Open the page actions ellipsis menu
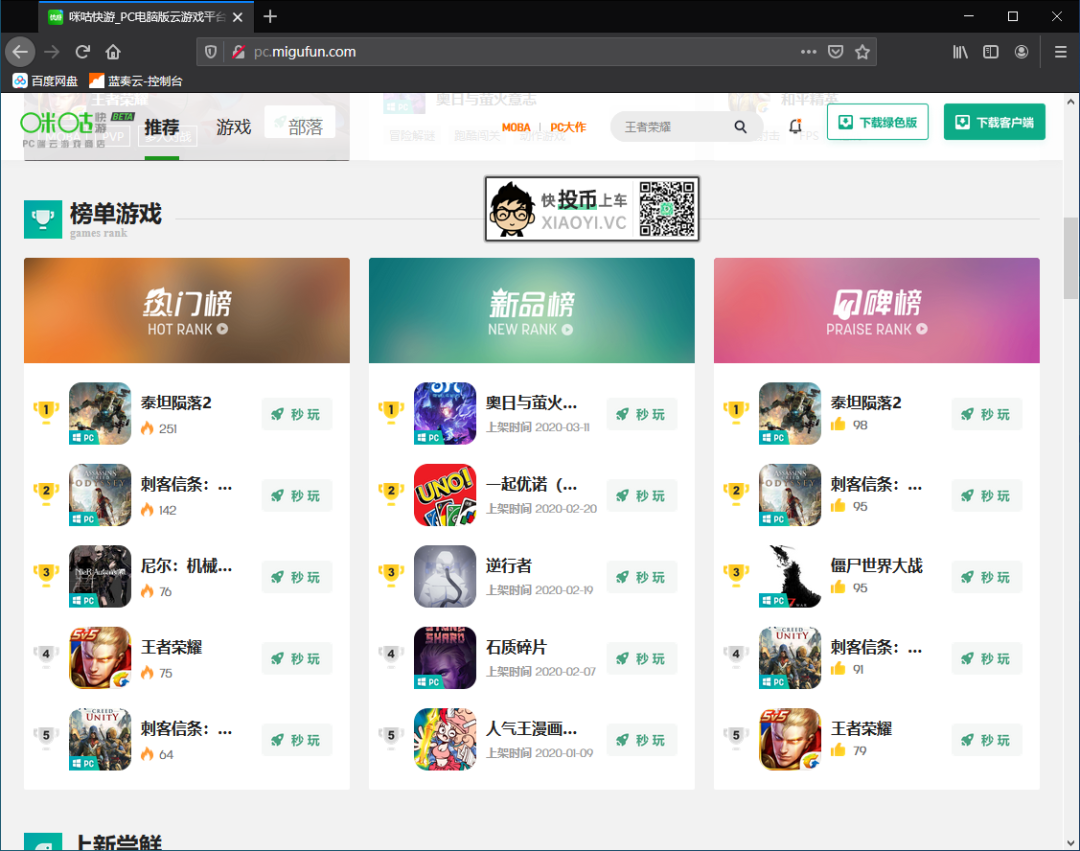Viewport: 1080px width, 851px height. (x=809, y=51)
